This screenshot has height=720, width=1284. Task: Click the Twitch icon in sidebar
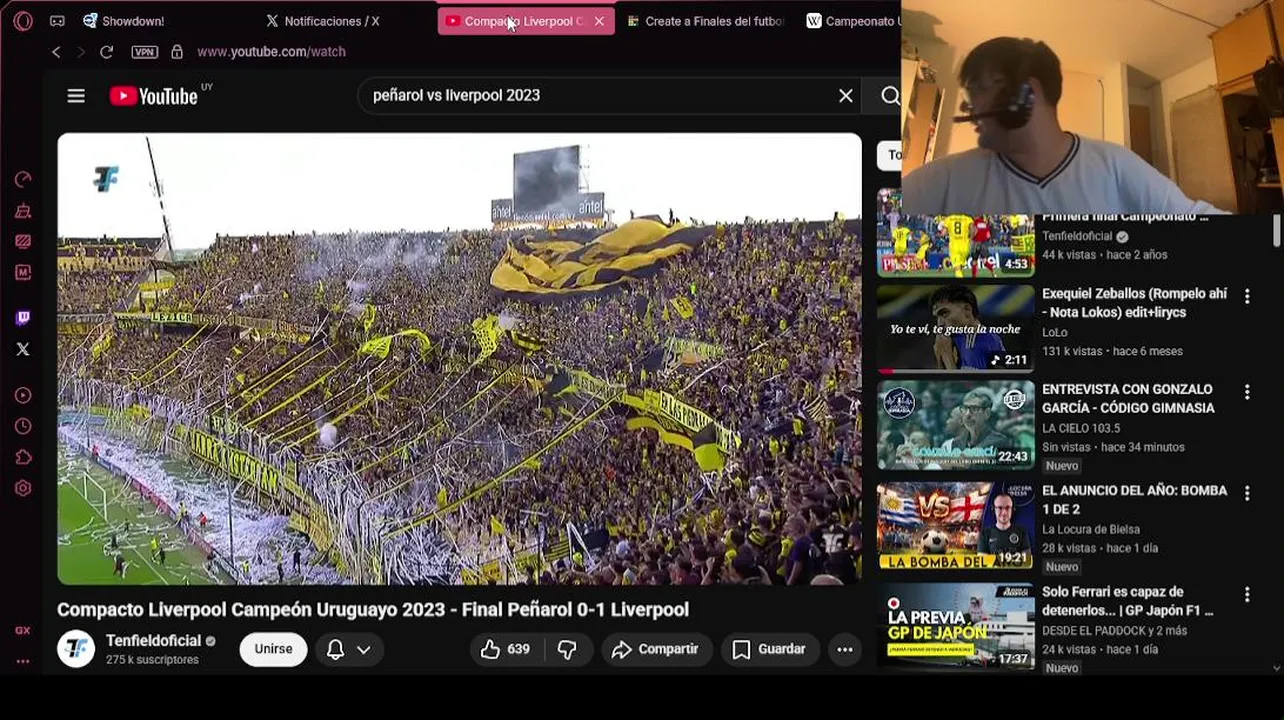[x=23, y=318]
